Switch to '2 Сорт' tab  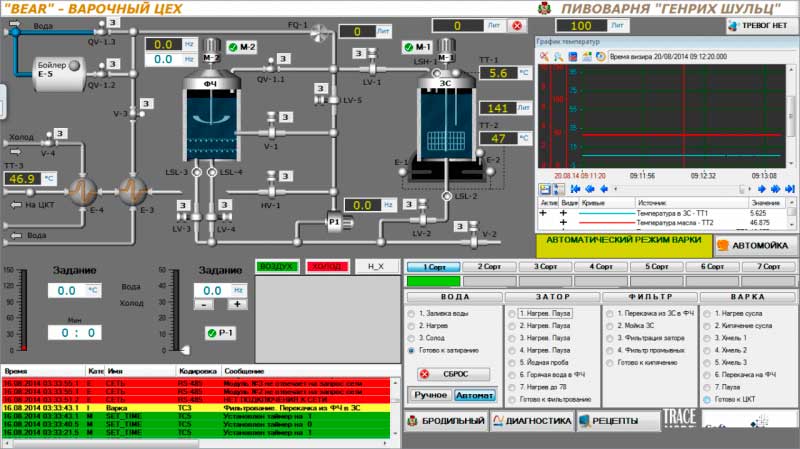(489, 266)
